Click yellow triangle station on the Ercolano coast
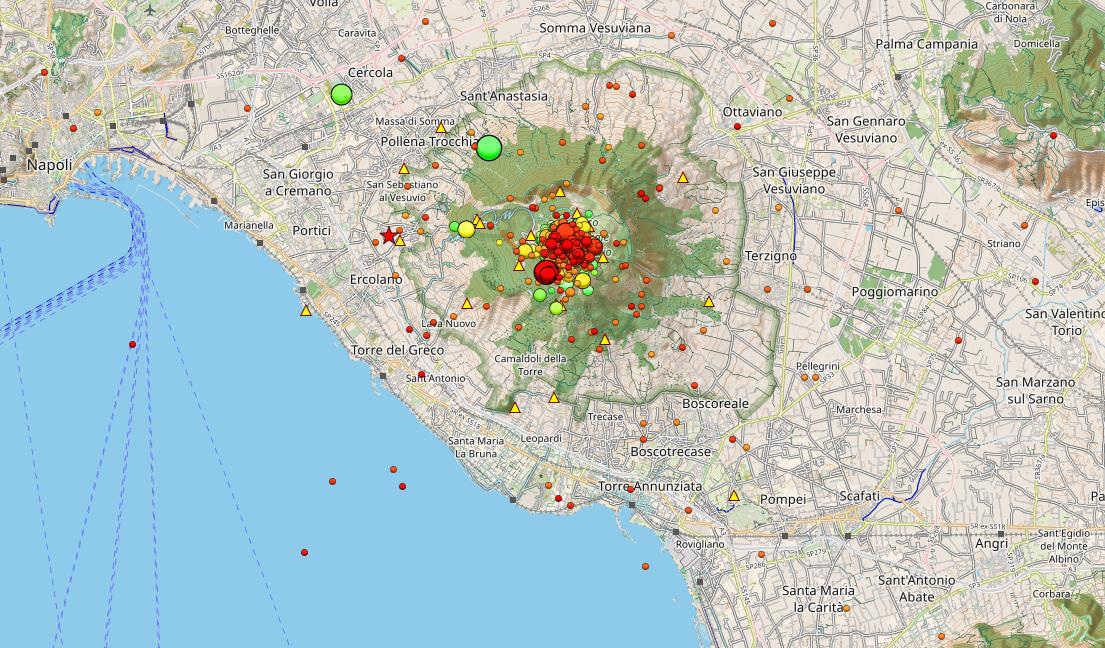The width and height of the screenshot is (1105, 648). pos(306,311)
